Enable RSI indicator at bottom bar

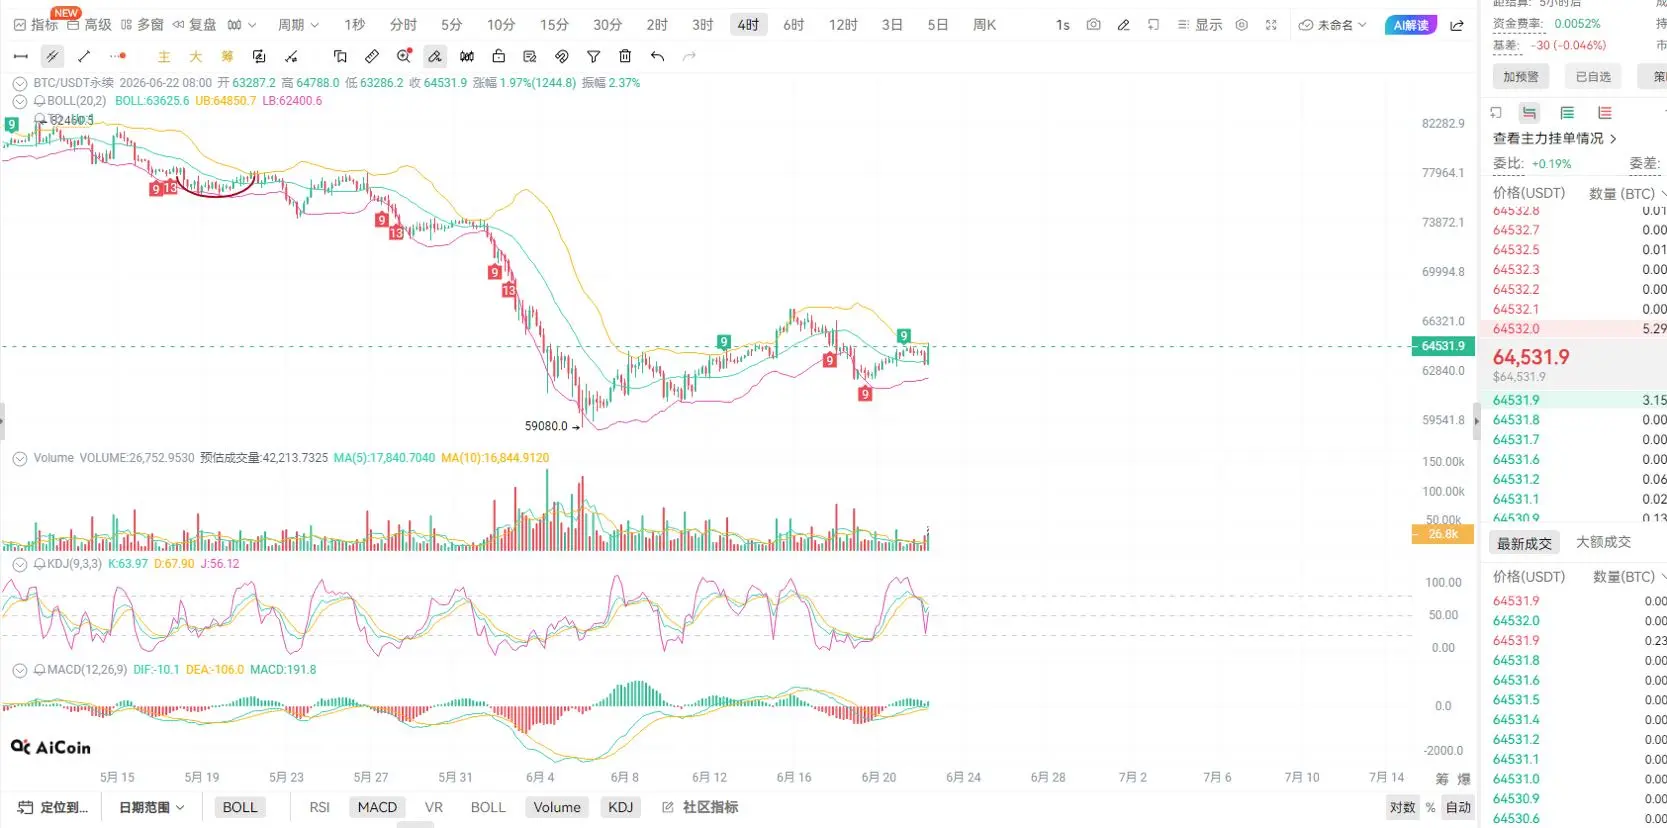[x=320, y=807]
